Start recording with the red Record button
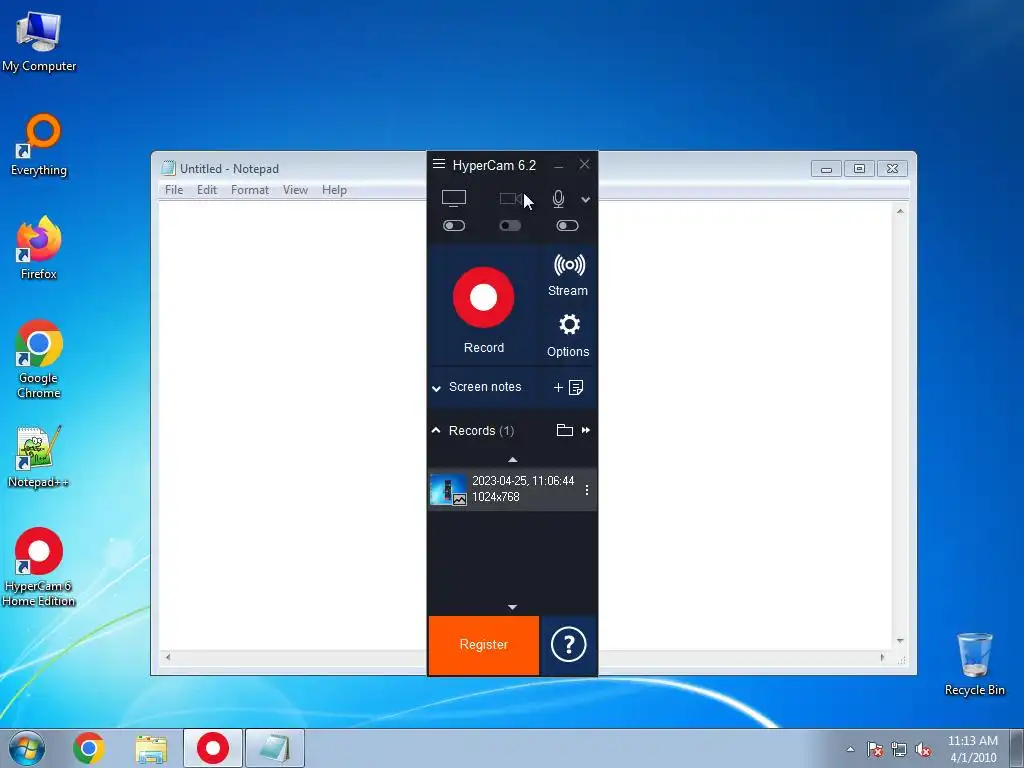Viewport: 1024px width, 768px height. (483, 298)
